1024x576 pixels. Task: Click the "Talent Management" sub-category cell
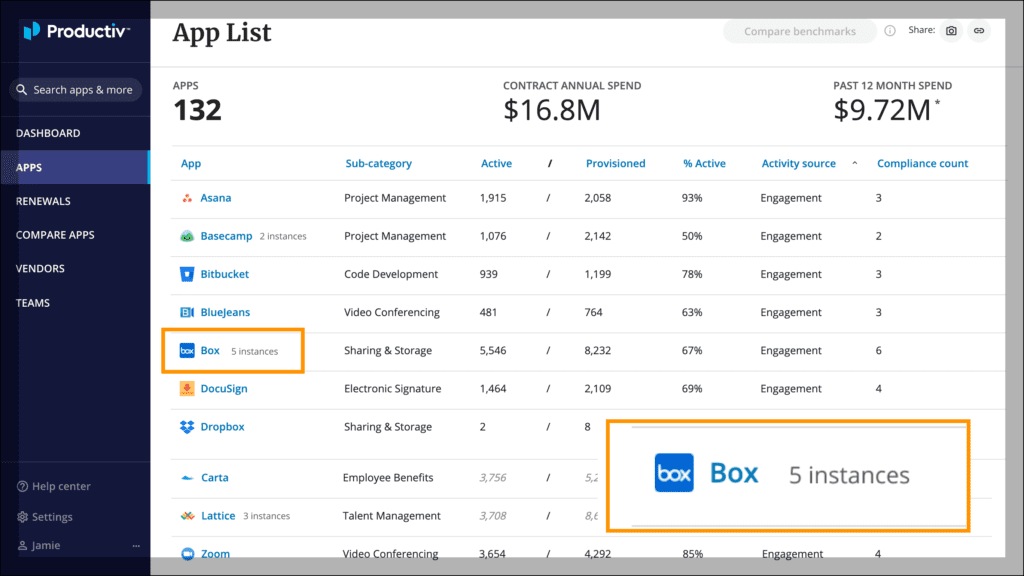point(391,516)
